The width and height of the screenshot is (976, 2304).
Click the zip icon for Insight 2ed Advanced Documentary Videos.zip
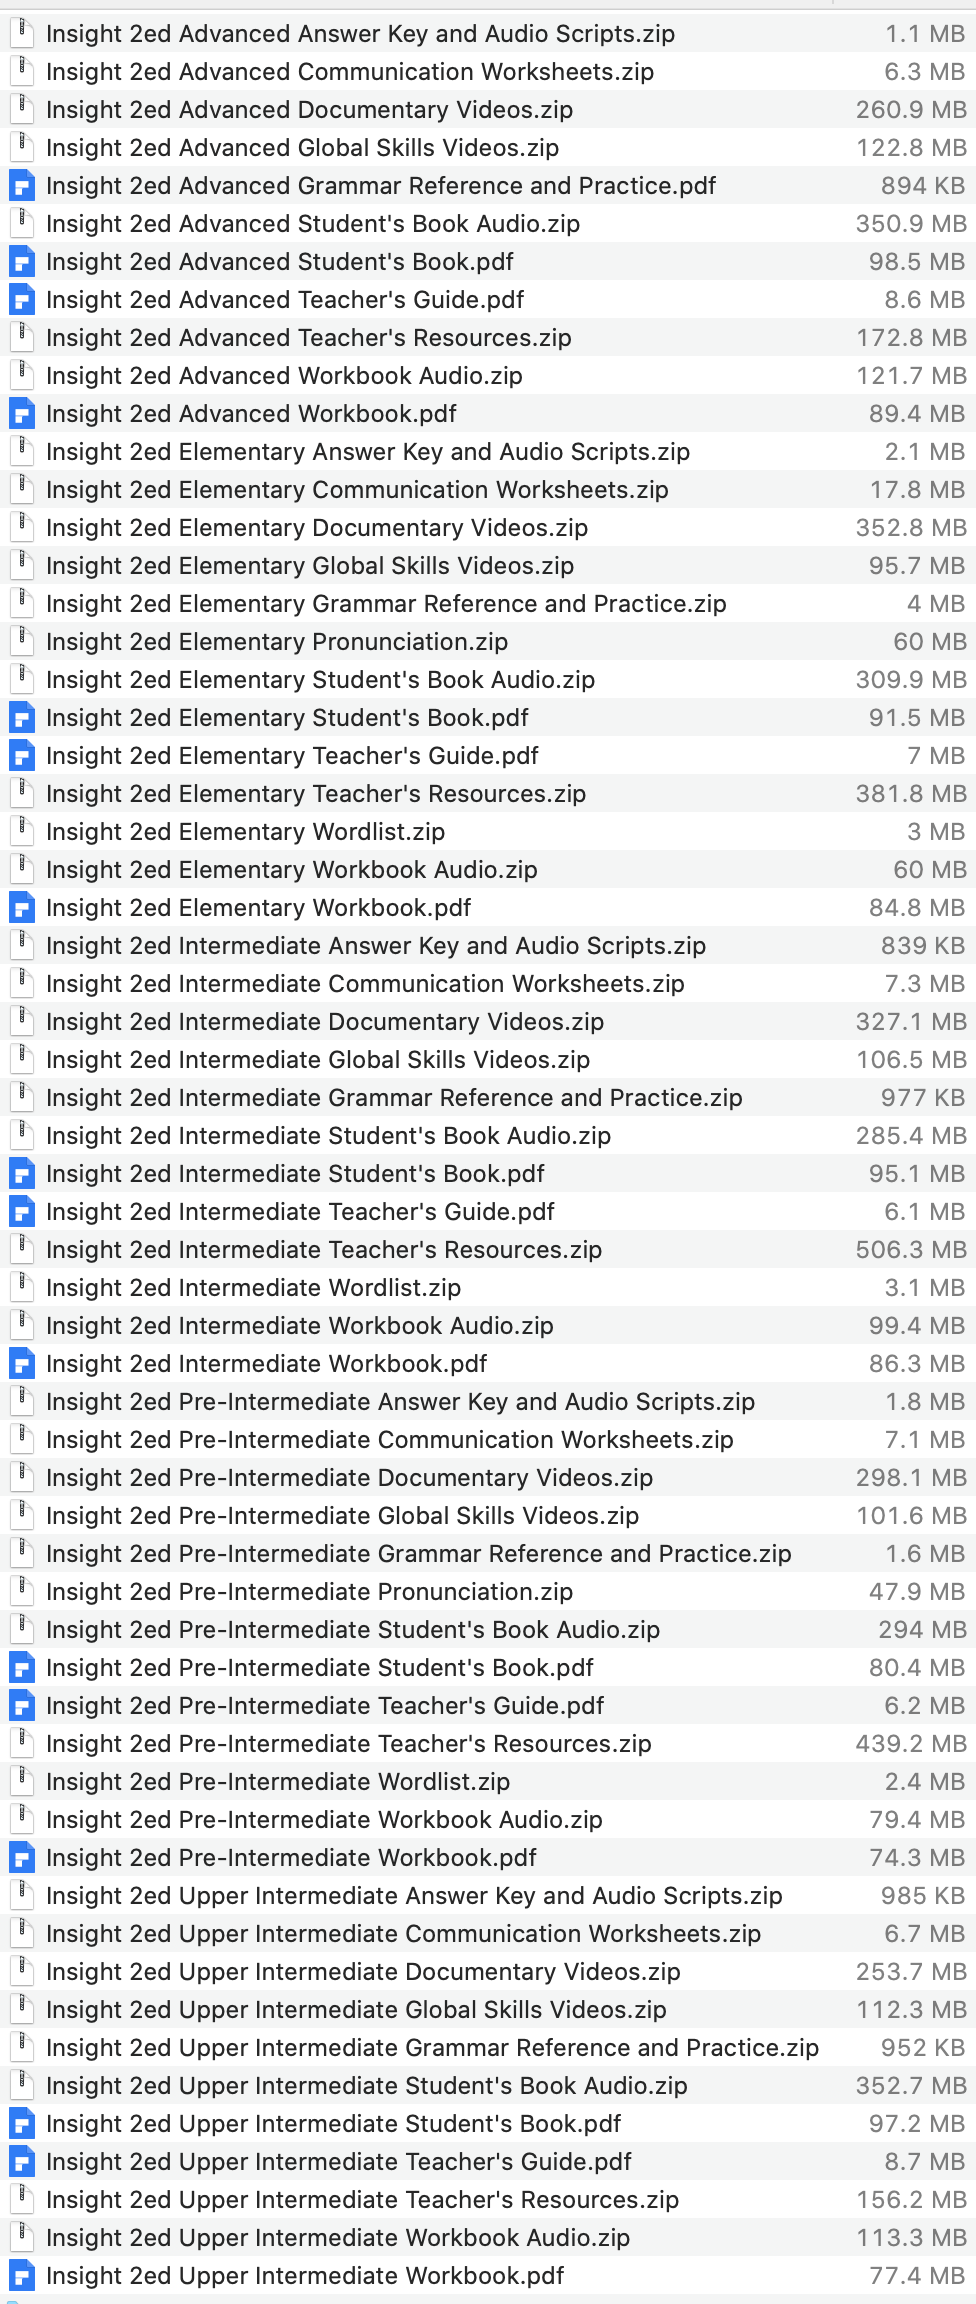21,109
